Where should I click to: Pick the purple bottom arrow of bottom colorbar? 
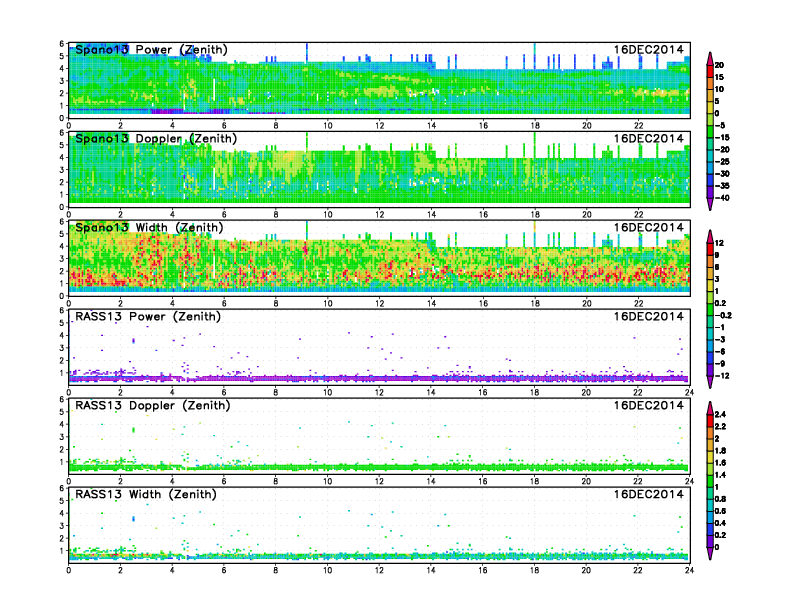click(x=710, y=554)
